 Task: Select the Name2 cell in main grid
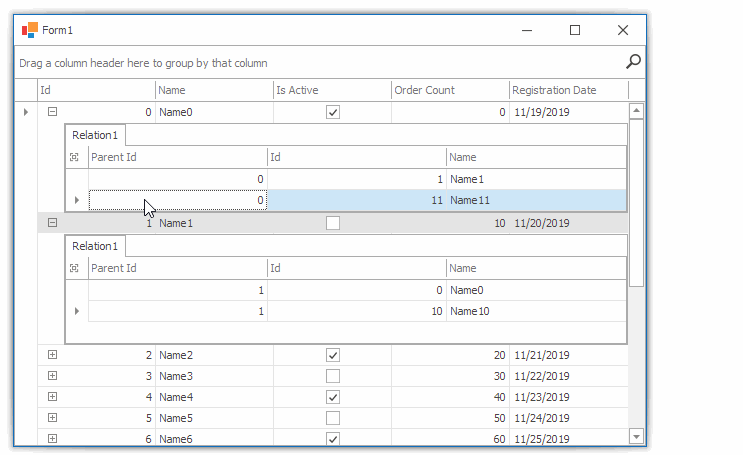(215, 355)
